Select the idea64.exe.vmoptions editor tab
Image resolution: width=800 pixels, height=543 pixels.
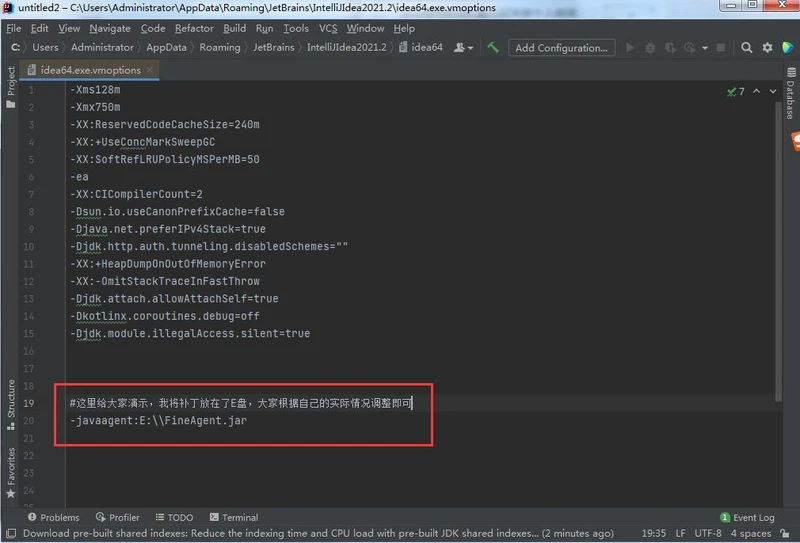pyautogui.click(x=90, y=70)
